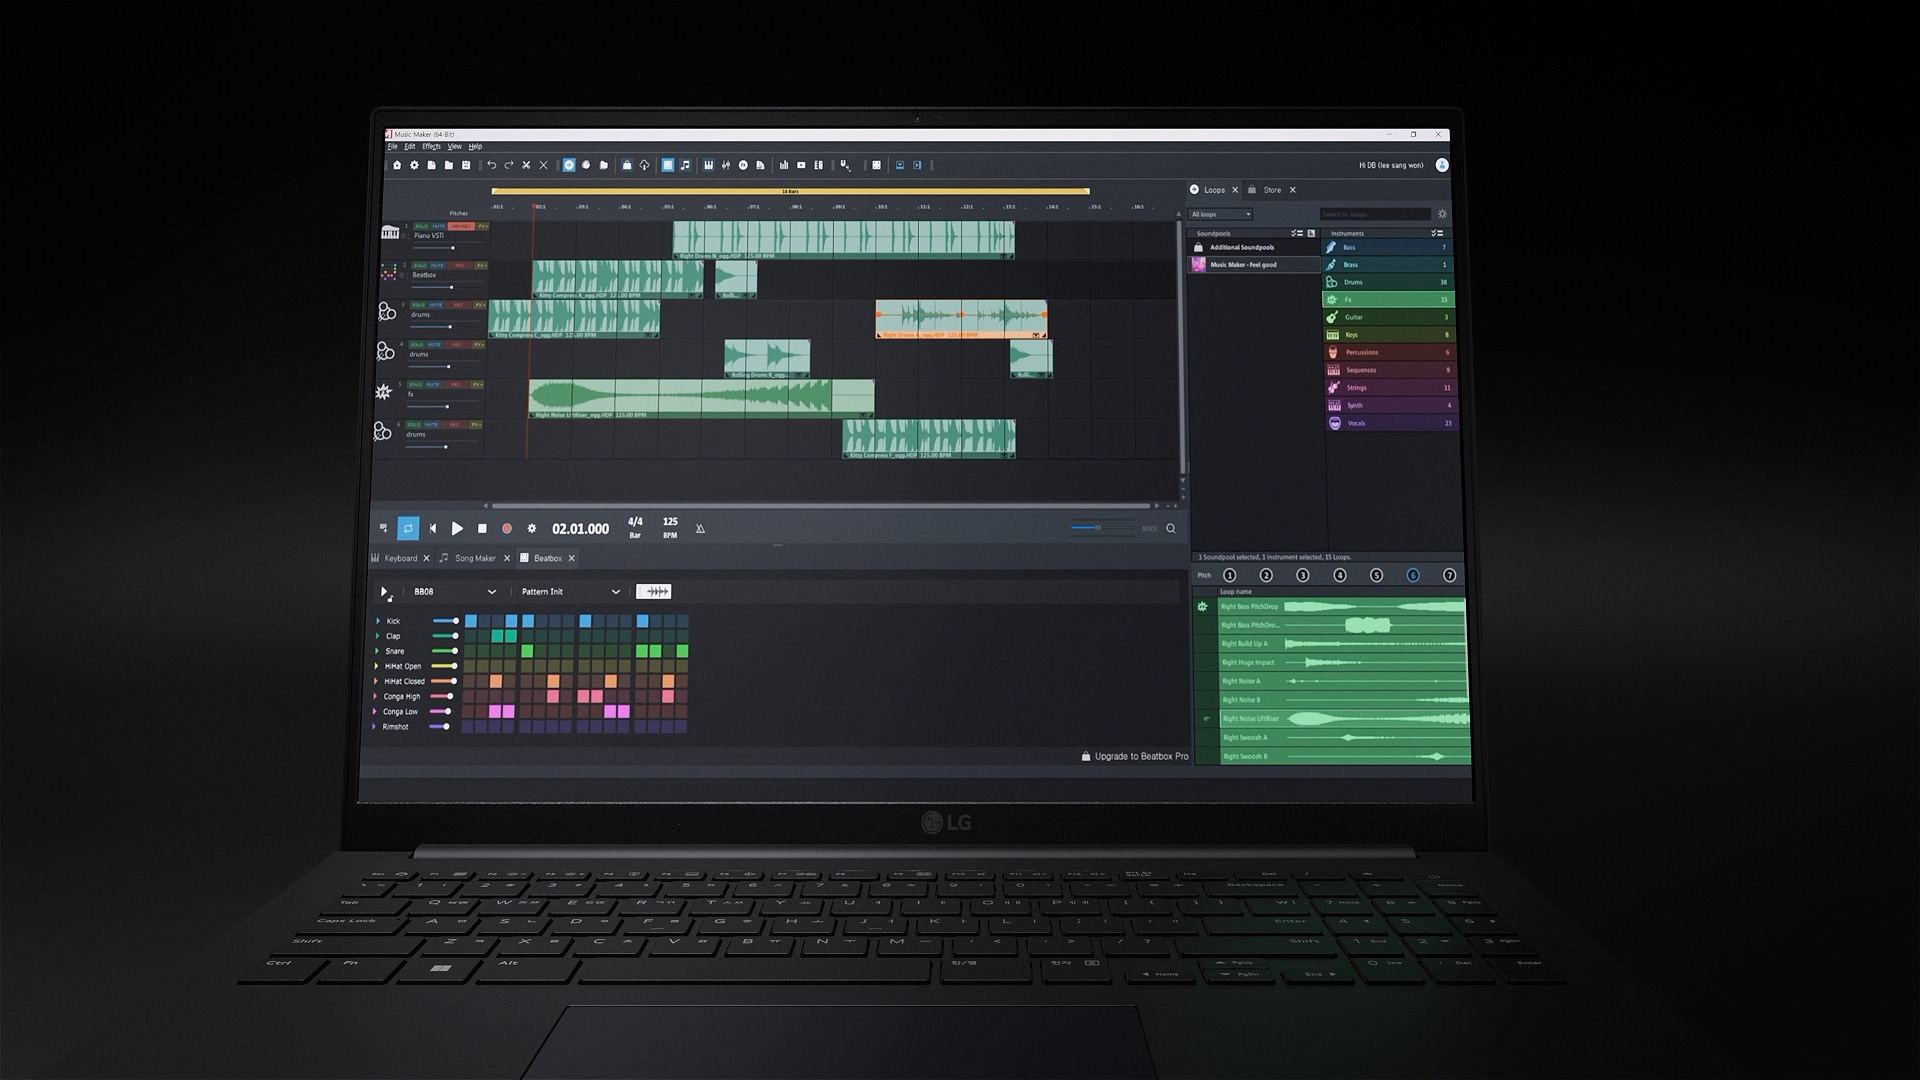The width and height of the screenshot is (1920, 1080).
Task: Select the Percussions instrument category
Action: (1390, 353)
